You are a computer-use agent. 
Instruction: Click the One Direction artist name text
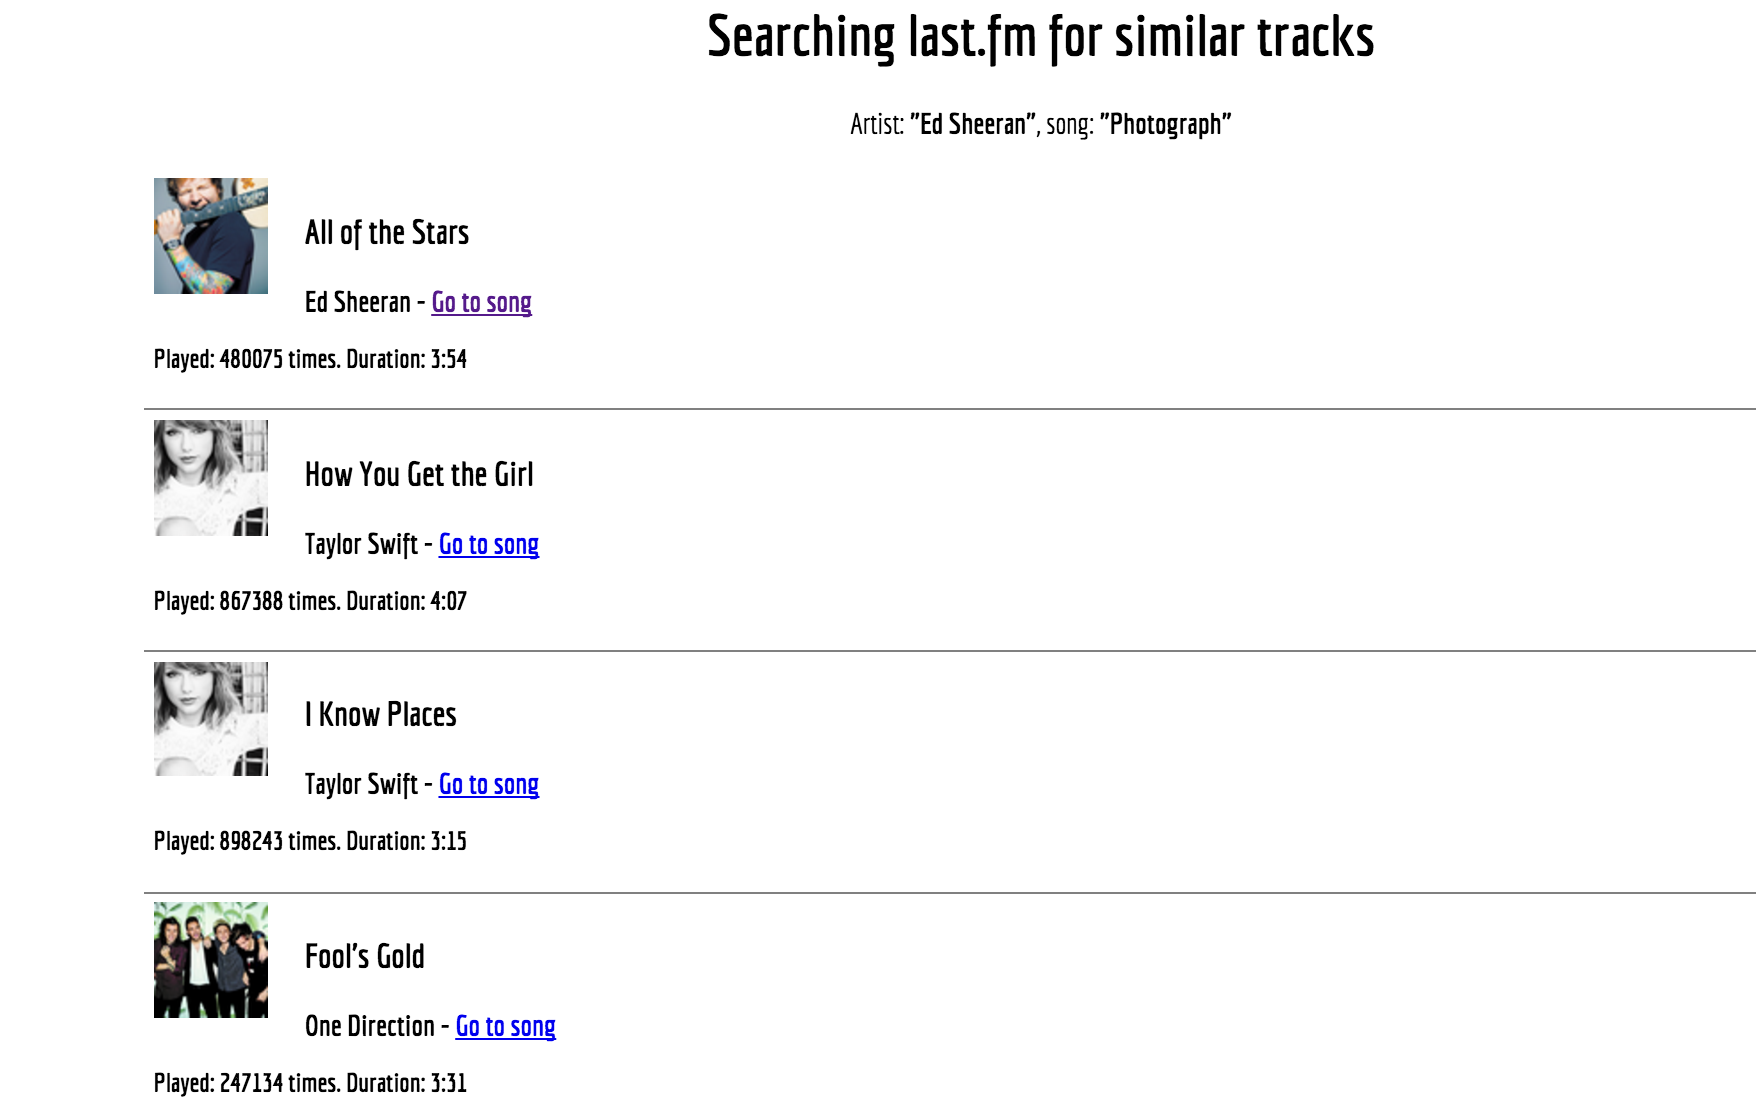coord(370,1026)
